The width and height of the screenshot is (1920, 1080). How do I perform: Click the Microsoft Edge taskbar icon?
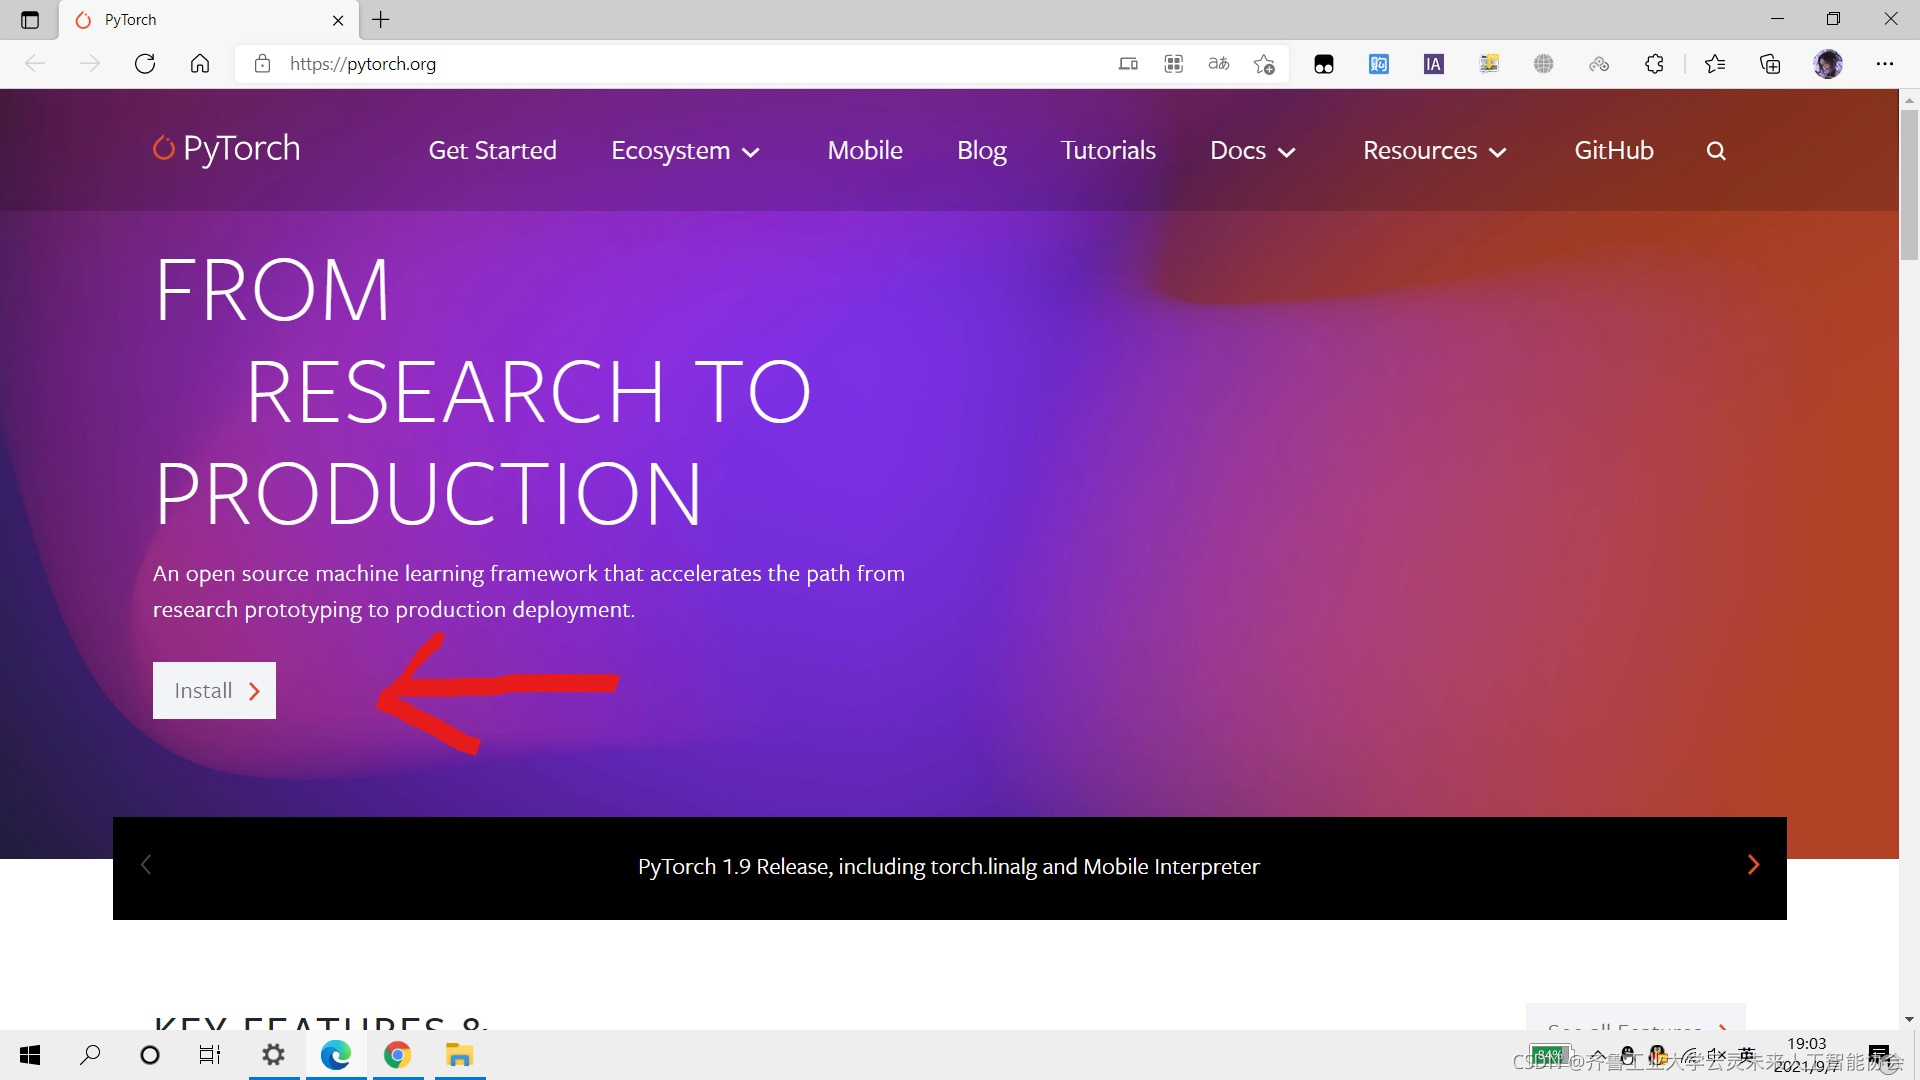pyautogui.click(x=336, y=1055)
